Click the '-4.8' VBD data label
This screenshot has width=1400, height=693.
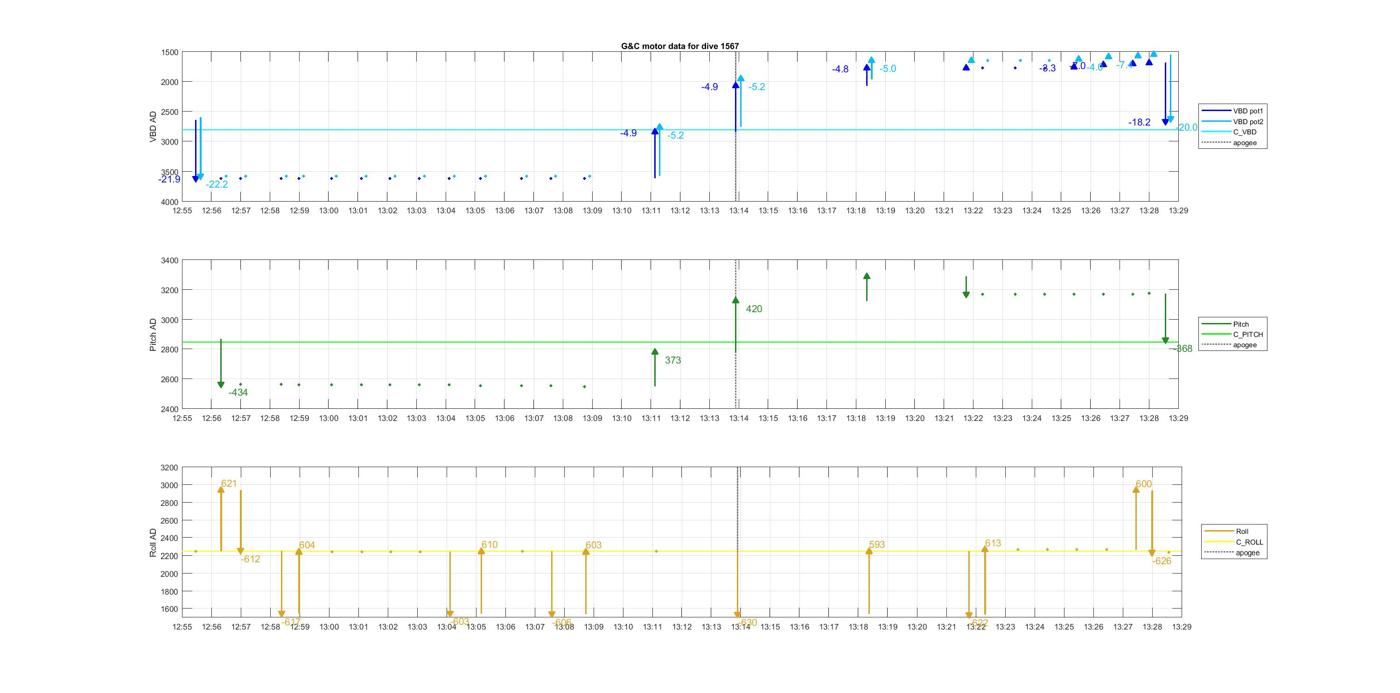[x=840, y=69]
